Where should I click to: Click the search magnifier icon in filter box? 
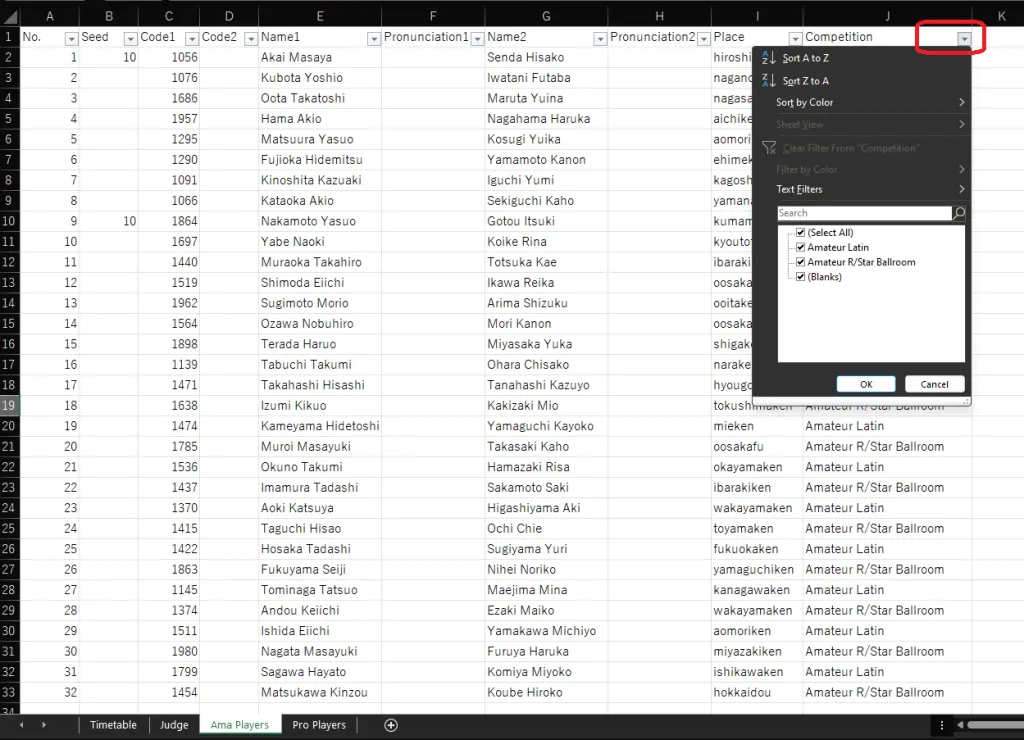tap(959, 213)
